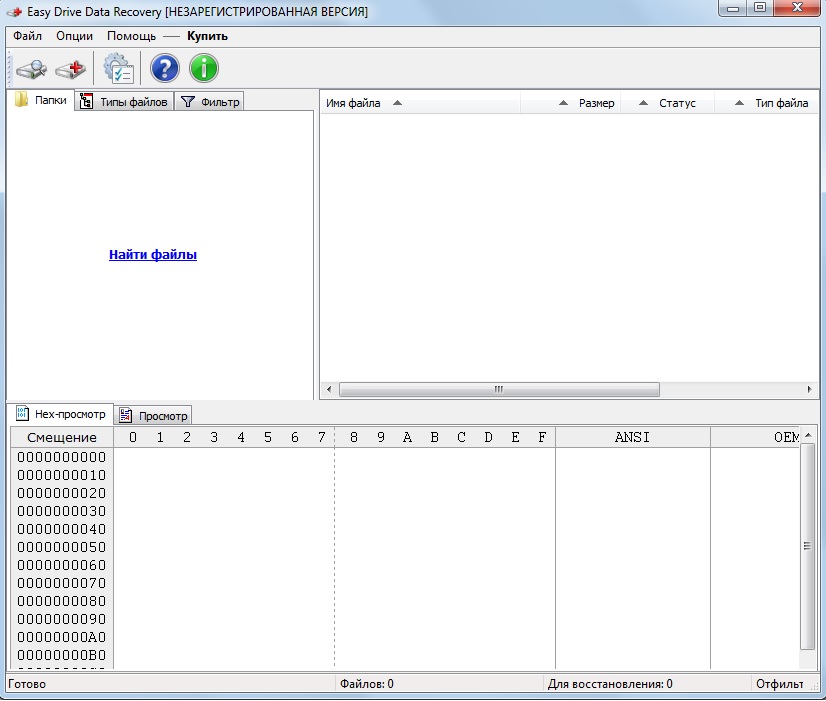Click the hex view vertical scrollbar thumb

[x=807, y=546]
